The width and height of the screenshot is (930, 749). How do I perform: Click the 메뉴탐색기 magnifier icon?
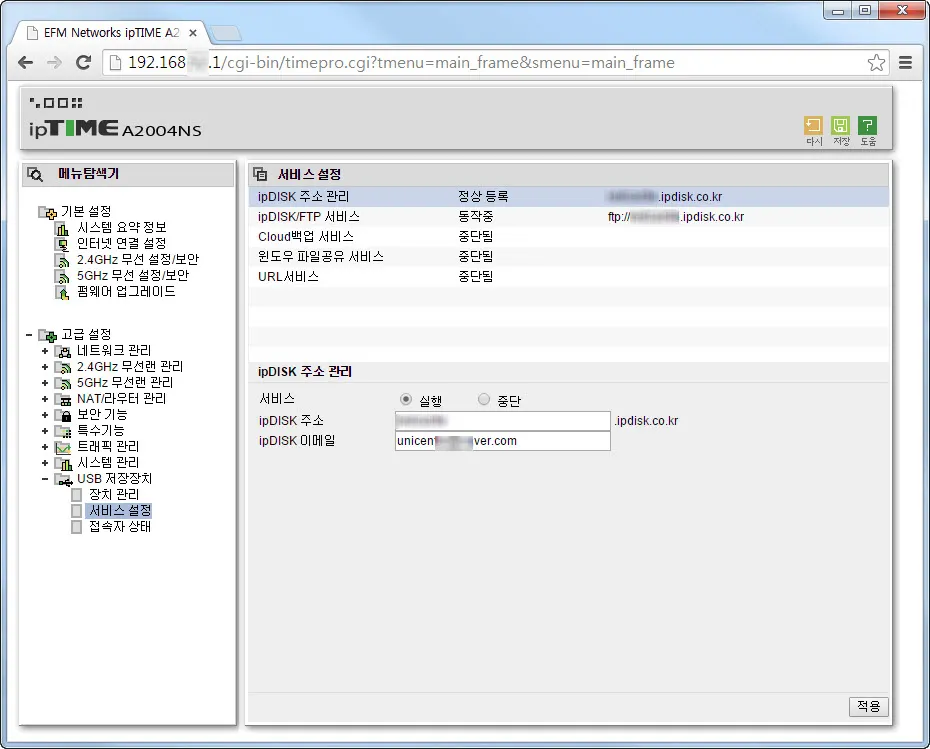click(x=35, y=174)
